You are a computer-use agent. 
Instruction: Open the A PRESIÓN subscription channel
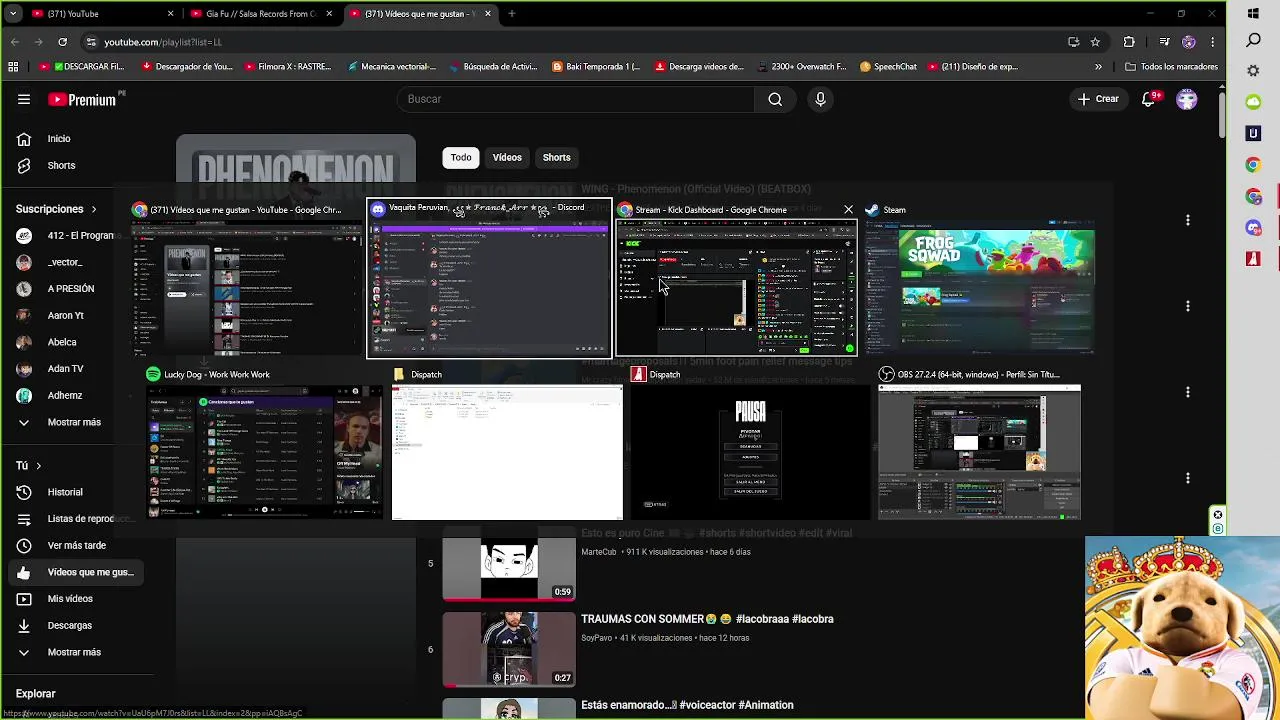coord(70,289)
